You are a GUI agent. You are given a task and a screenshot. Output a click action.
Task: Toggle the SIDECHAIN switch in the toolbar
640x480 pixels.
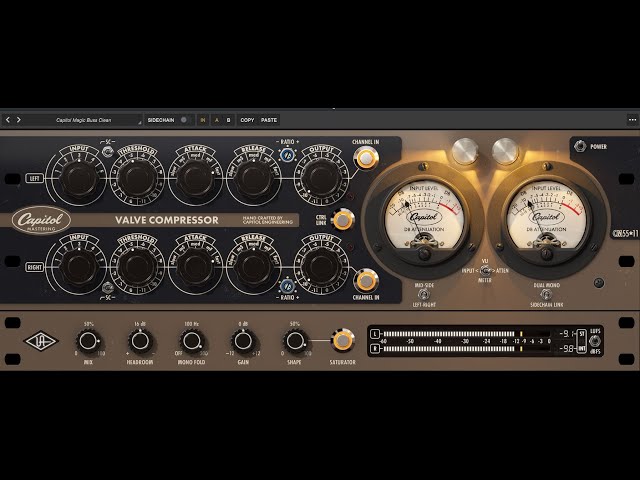184,120
